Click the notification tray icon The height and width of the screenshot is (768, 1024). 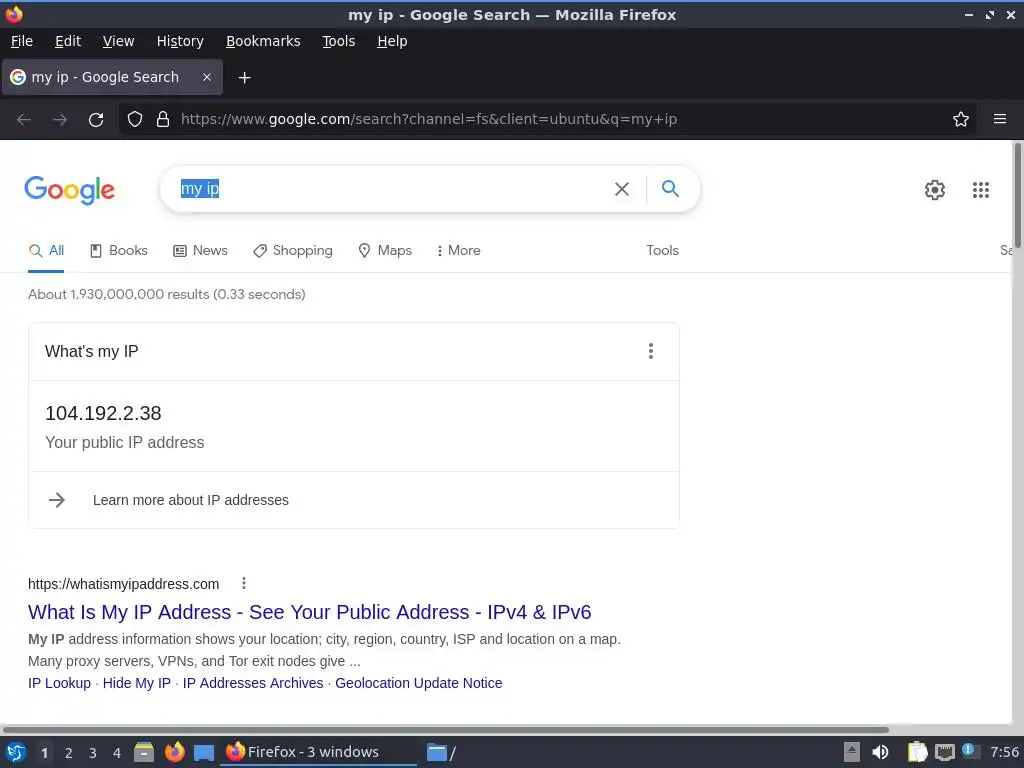(x=970, y=752)
